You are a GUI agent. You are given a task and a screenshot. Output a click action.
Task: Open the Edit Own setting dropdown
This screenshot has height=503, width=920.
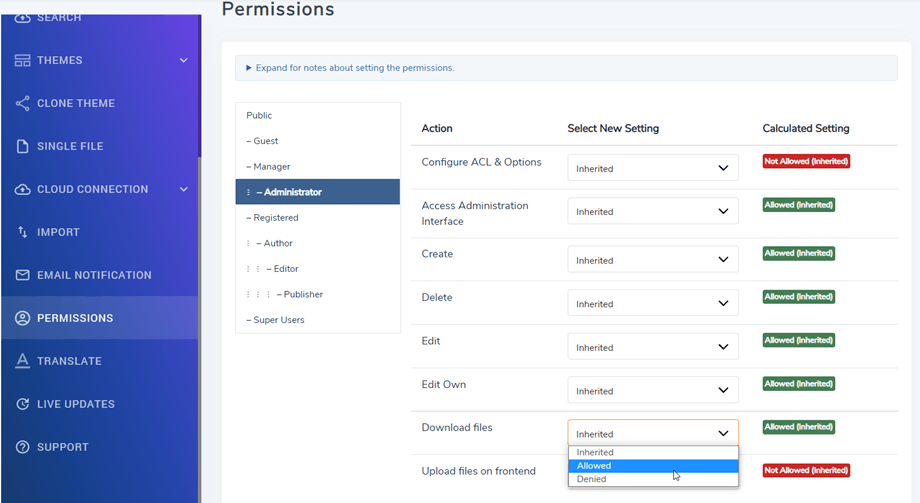[652, 391]
